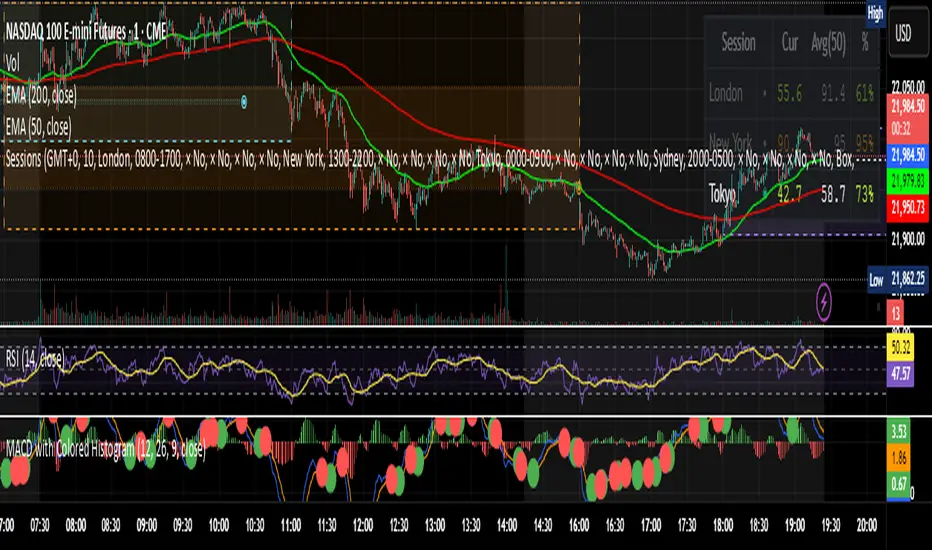Image resolution: width=932 pixels, height=550 pixels.
Task: Click the 21,900.00 price axis label
Action: (908, 238)
